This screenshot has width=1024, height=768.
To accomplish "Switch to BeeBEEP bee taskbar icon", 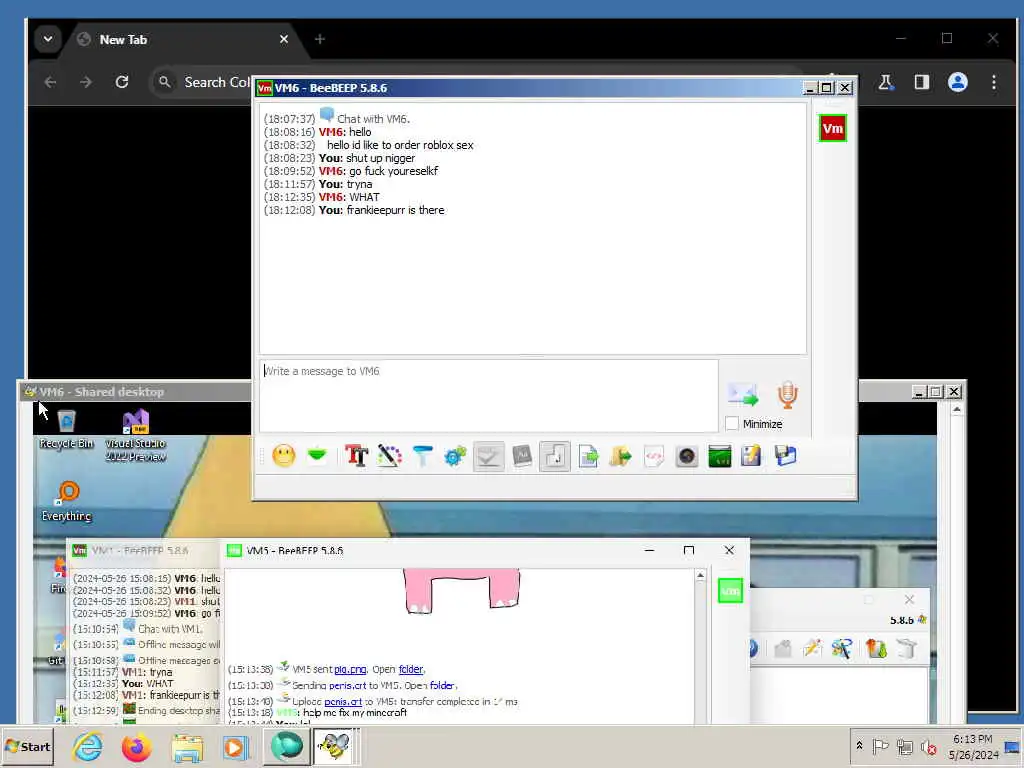I will pyautogui.click(x=334, y=746).
